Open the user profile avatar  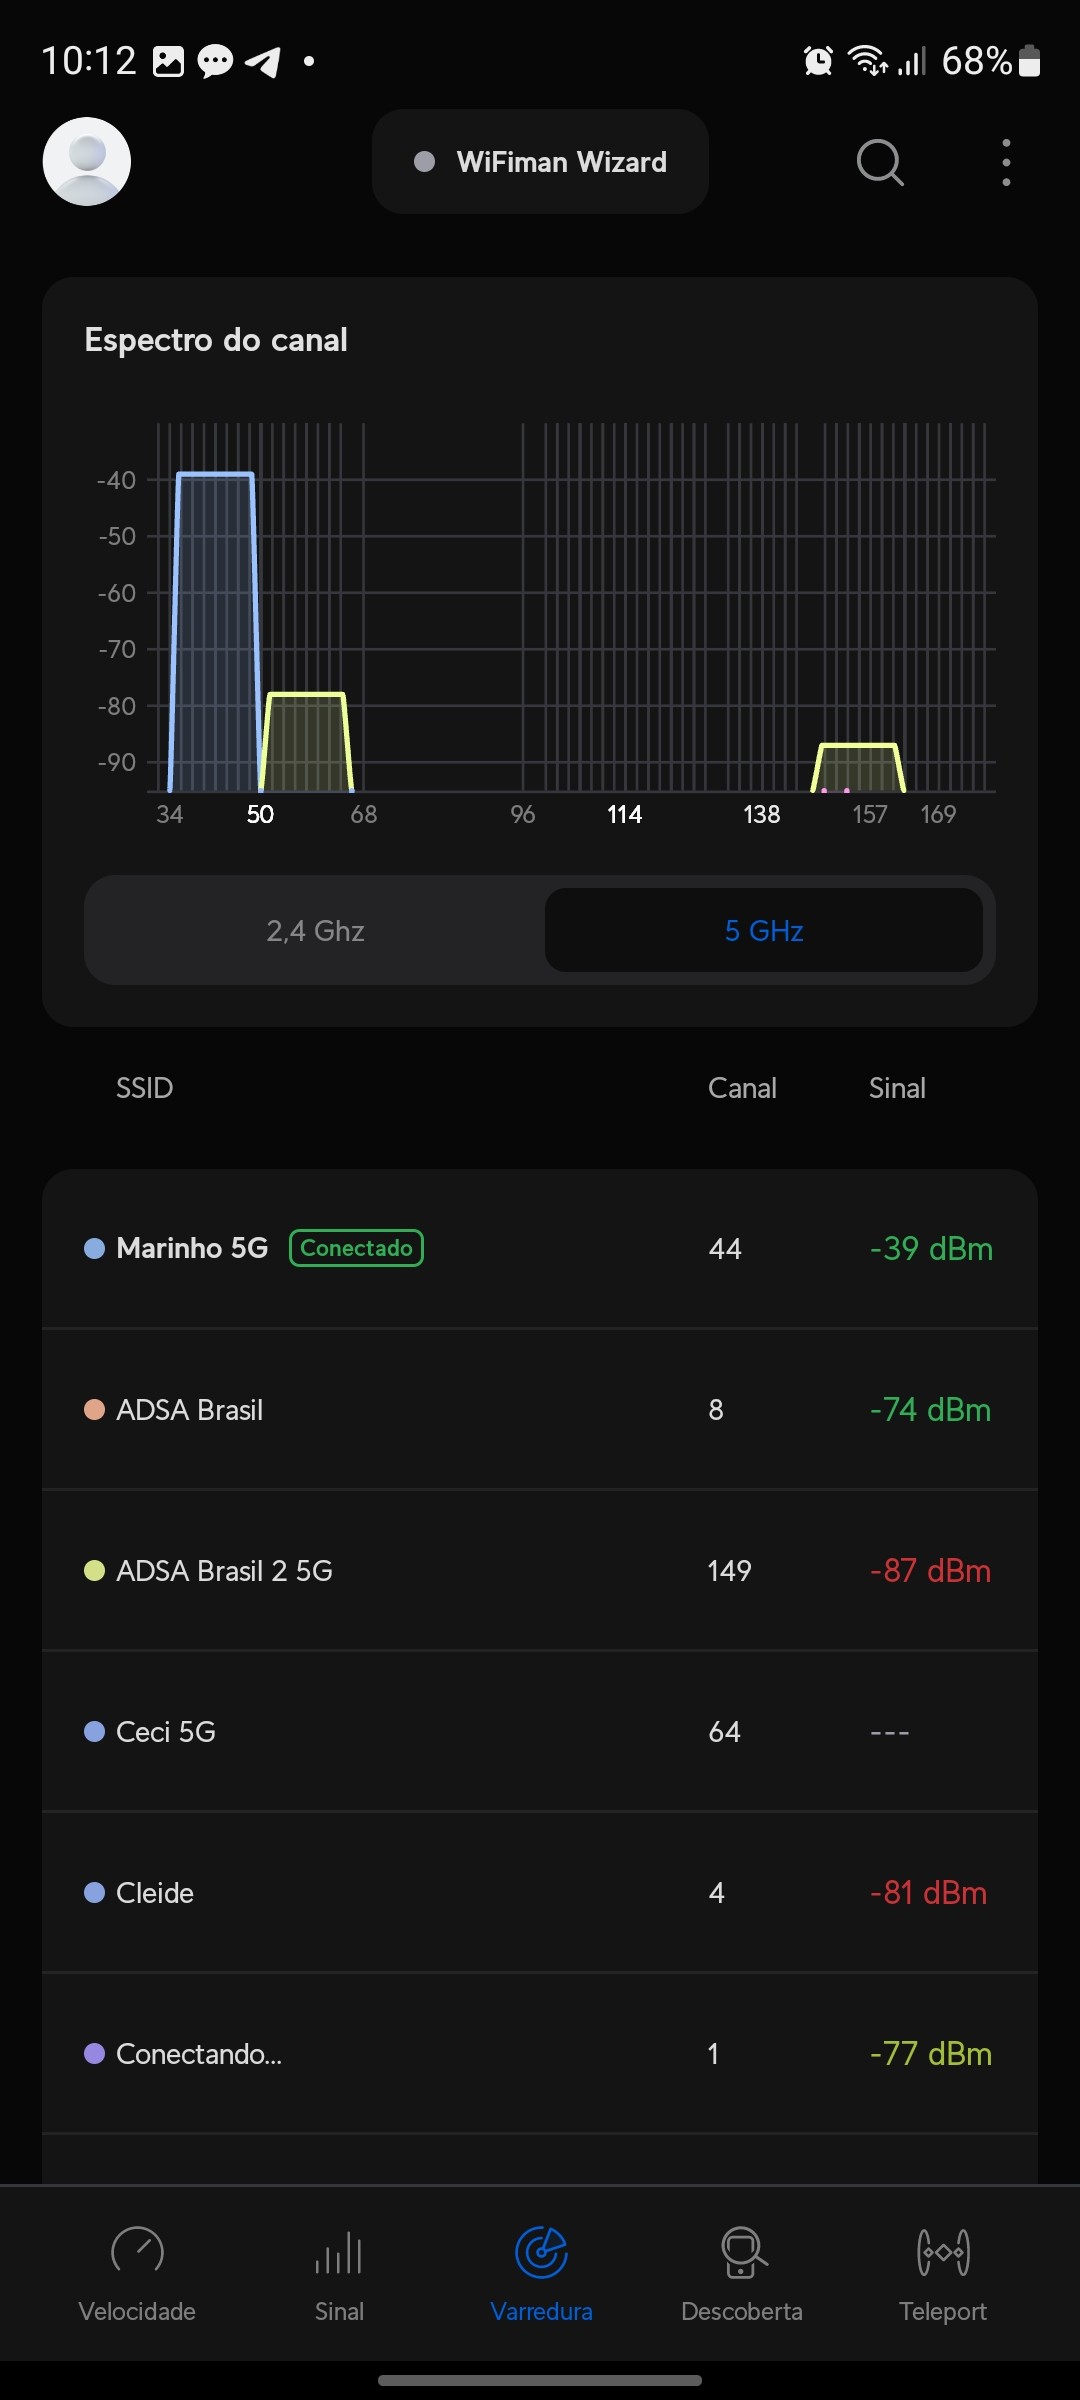(87, 162)
